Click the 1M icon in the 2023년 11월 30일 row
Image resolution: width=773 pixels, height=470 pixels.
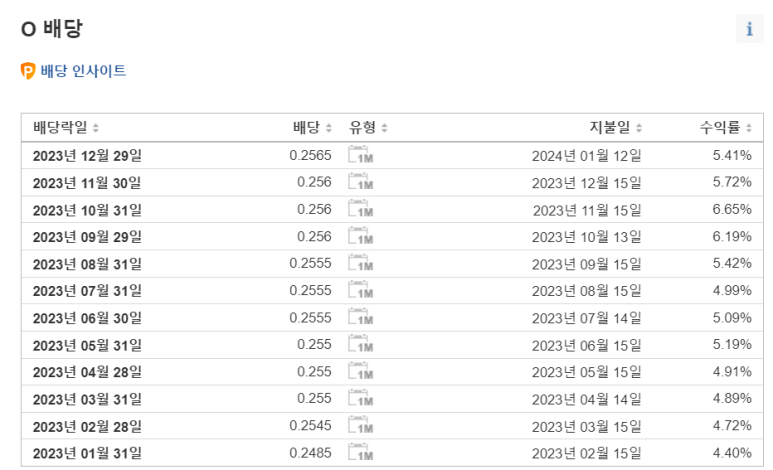[x=360, y=182]
